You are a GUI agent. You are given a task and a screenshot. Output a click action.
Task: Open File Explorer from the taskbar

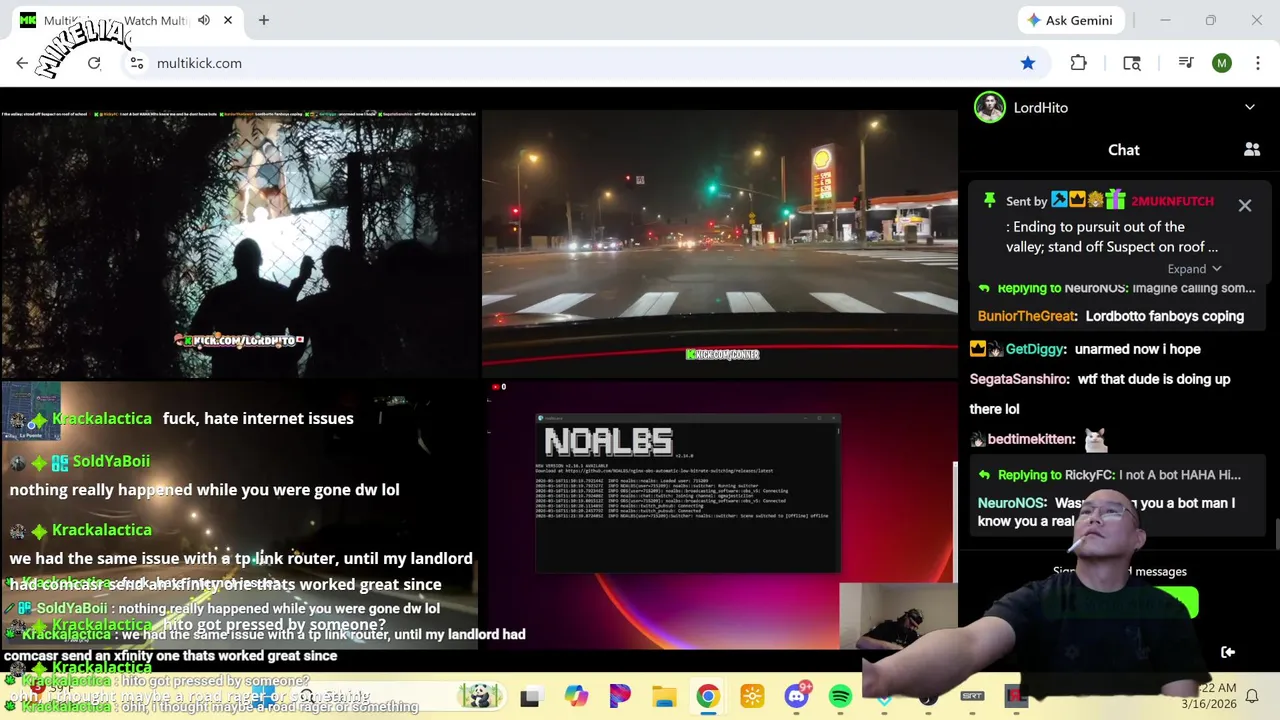click(664, 696)
